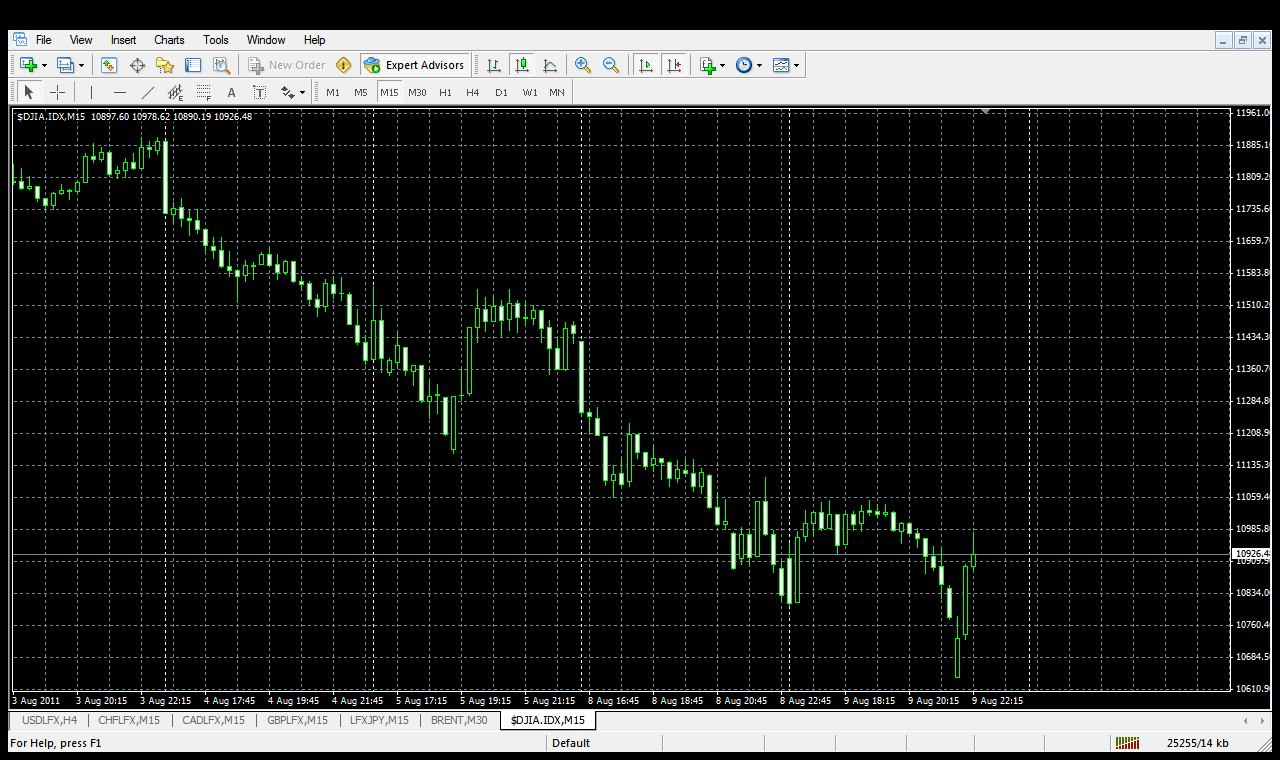The width and height of the screenshot is (1280, 760).
Task: Switch to H4 timeframe
Action: click(x=473, y=92)
